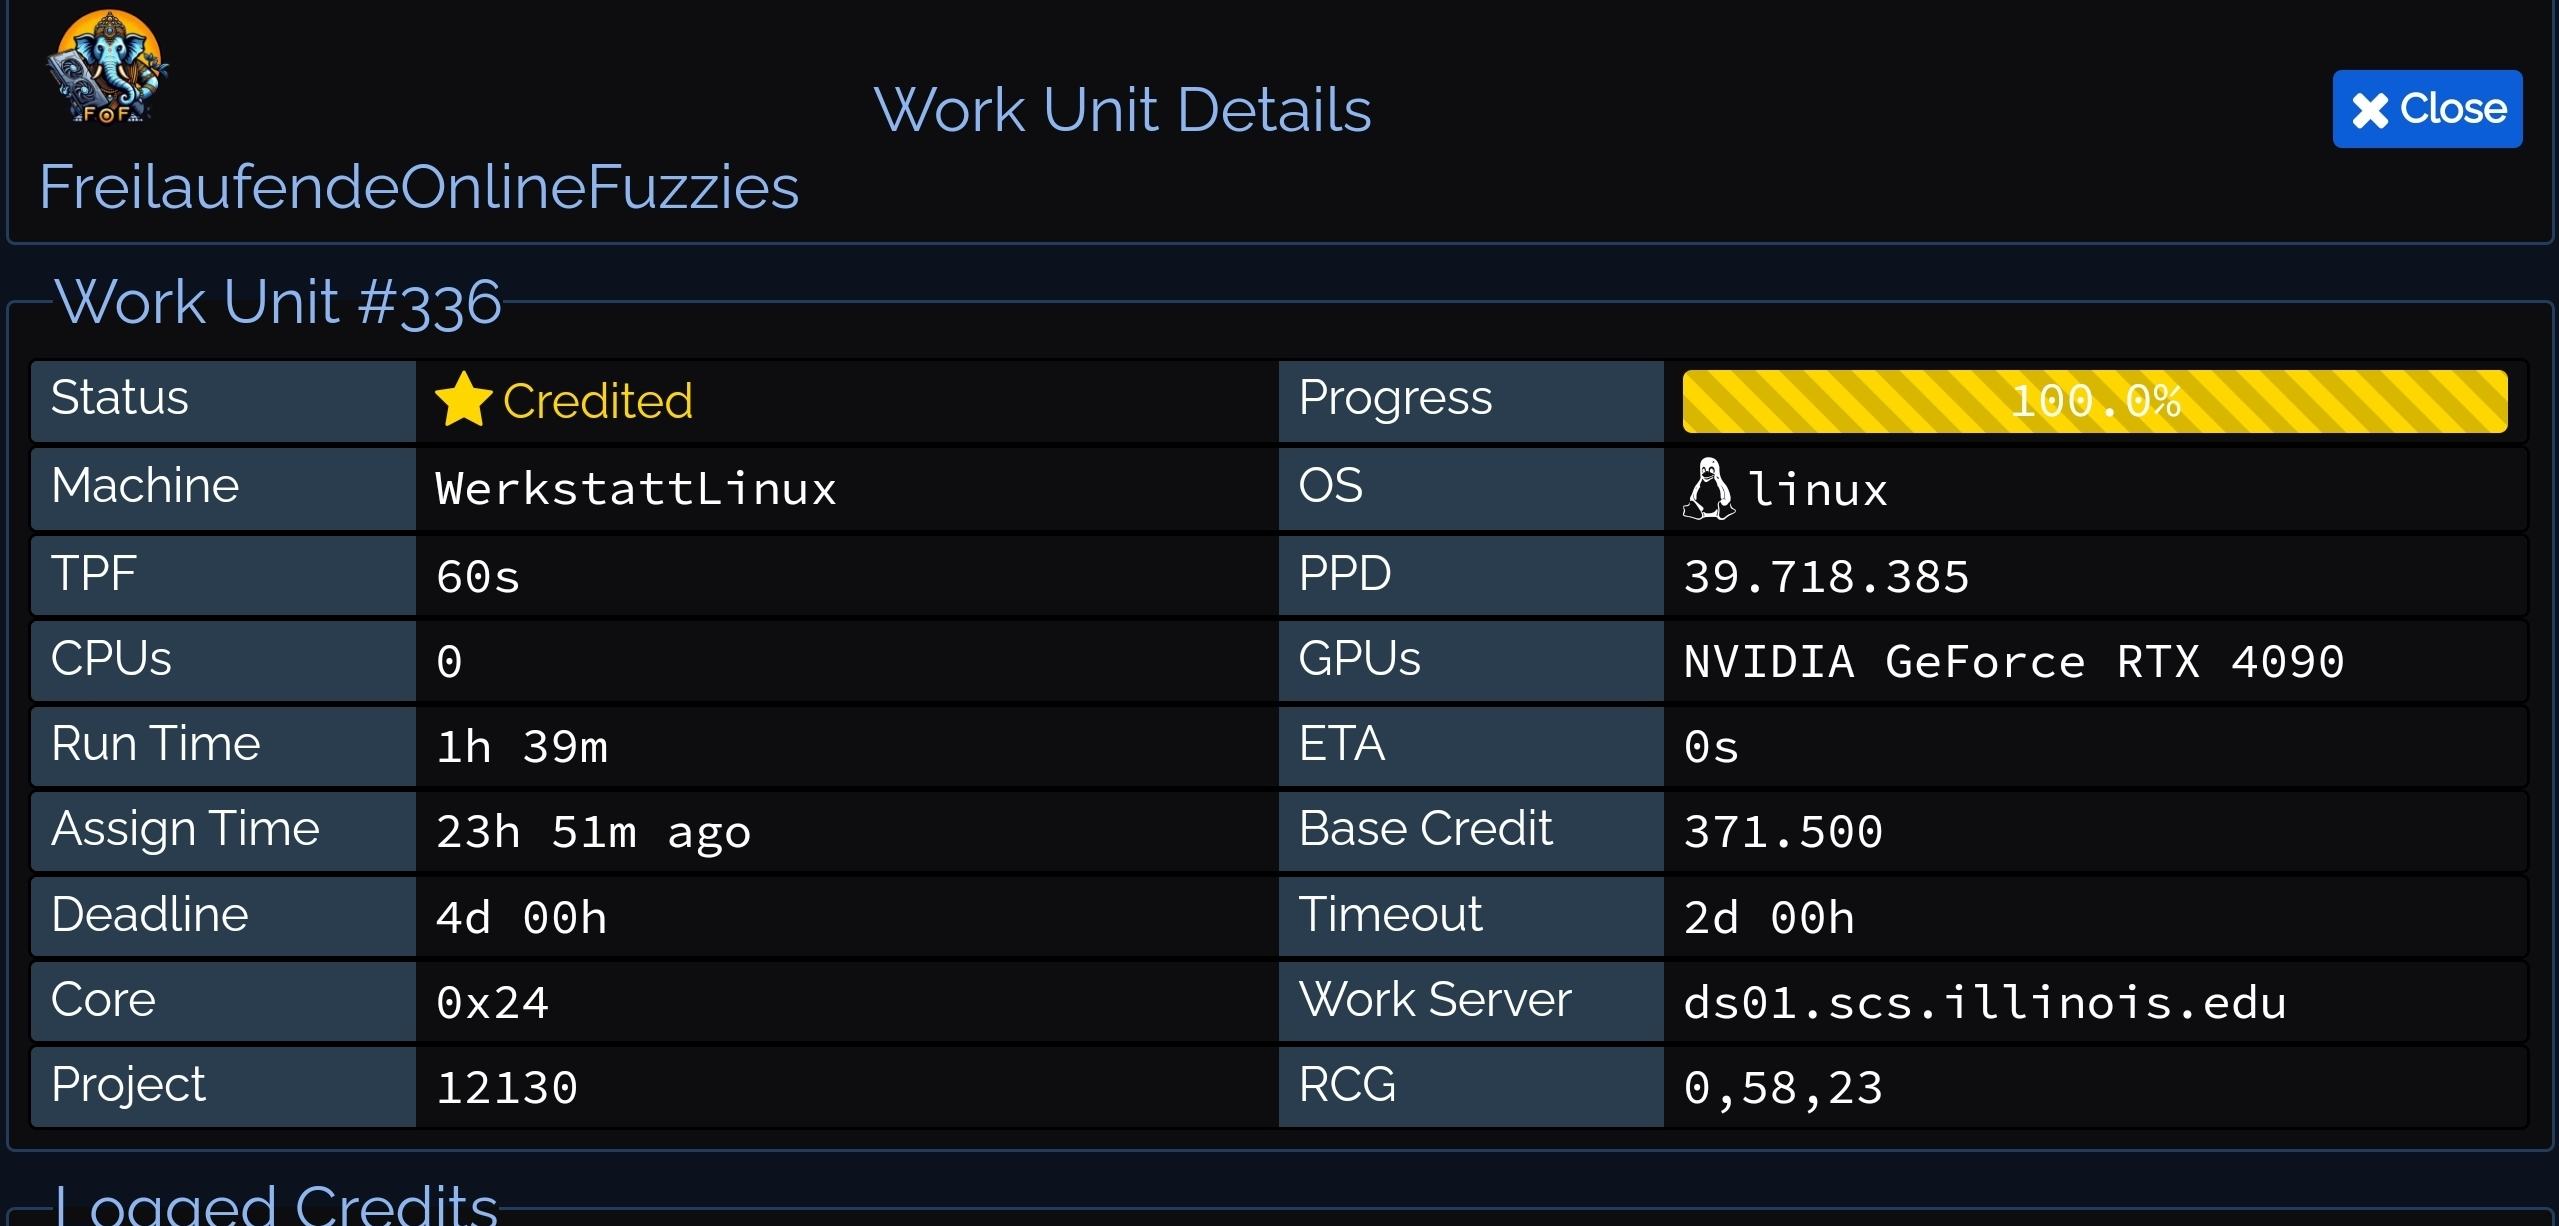Click the work server ds01.scs.illinois.edu
Viewport: 2559px width, 1226px height.
tap(1984, 1002)
